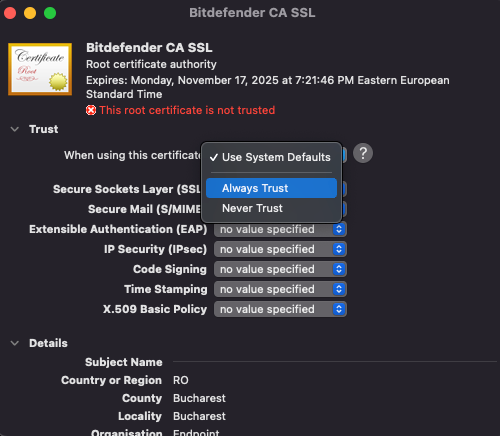
Task: Click the Secure Mail (S/MIME) label
Action: (144, 209)
